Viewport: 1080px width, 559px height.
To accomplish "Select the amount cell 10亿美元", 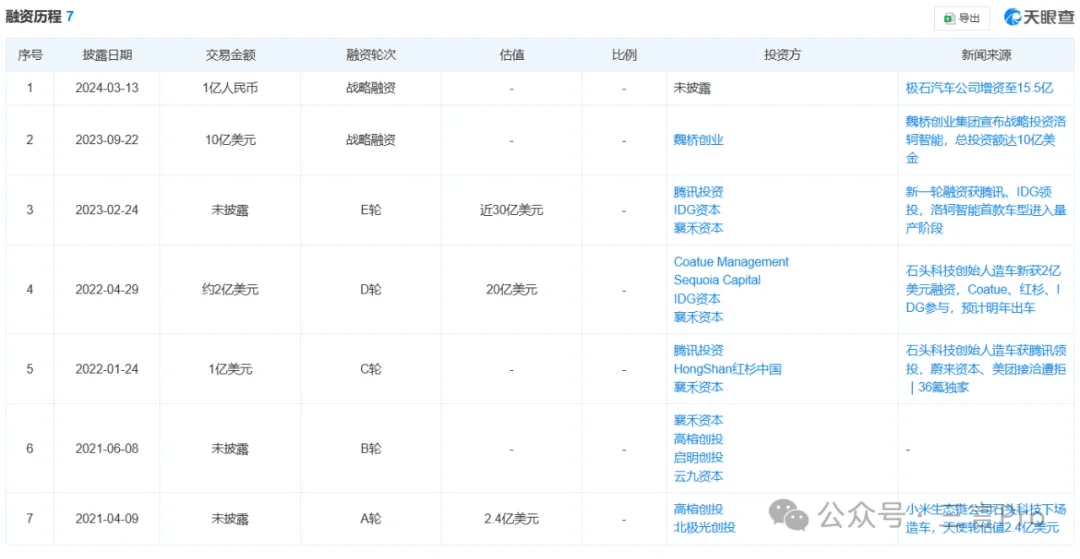I will [230, 140].
